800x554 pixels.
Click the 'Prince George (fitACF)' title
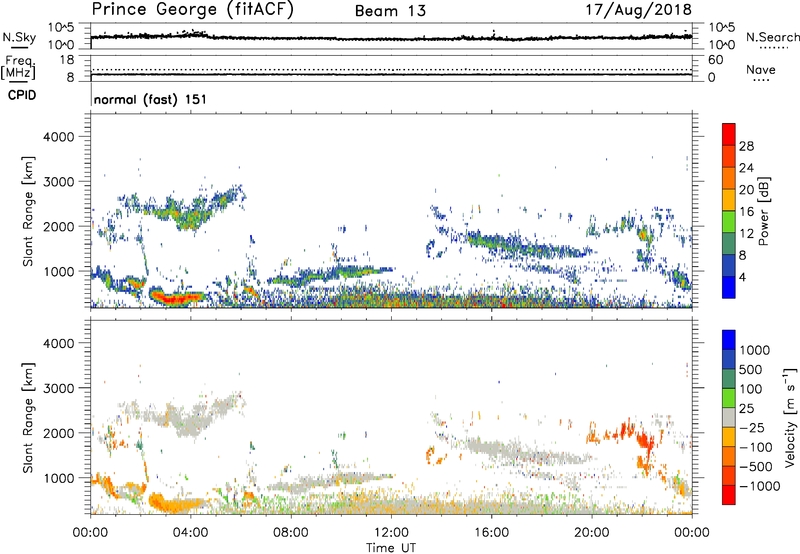[x=192, y=10]
